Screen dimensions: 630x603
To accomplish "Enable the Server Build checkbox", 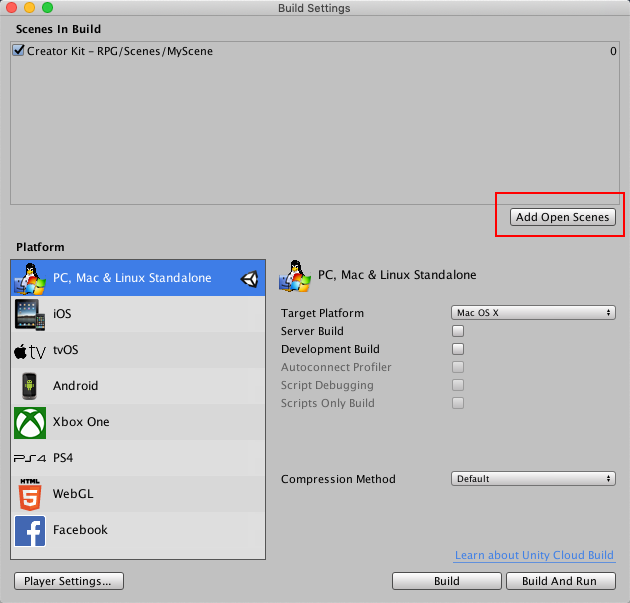I will (x=458, y=331).
